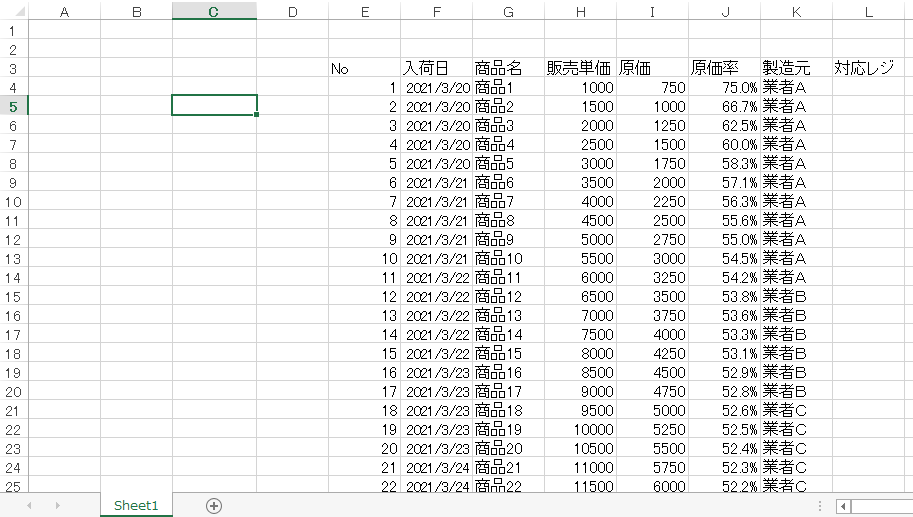This screenshot has height=517, width=913.
Task: Click the horizontal scrollbar track
Action: [x=882, y=506]
